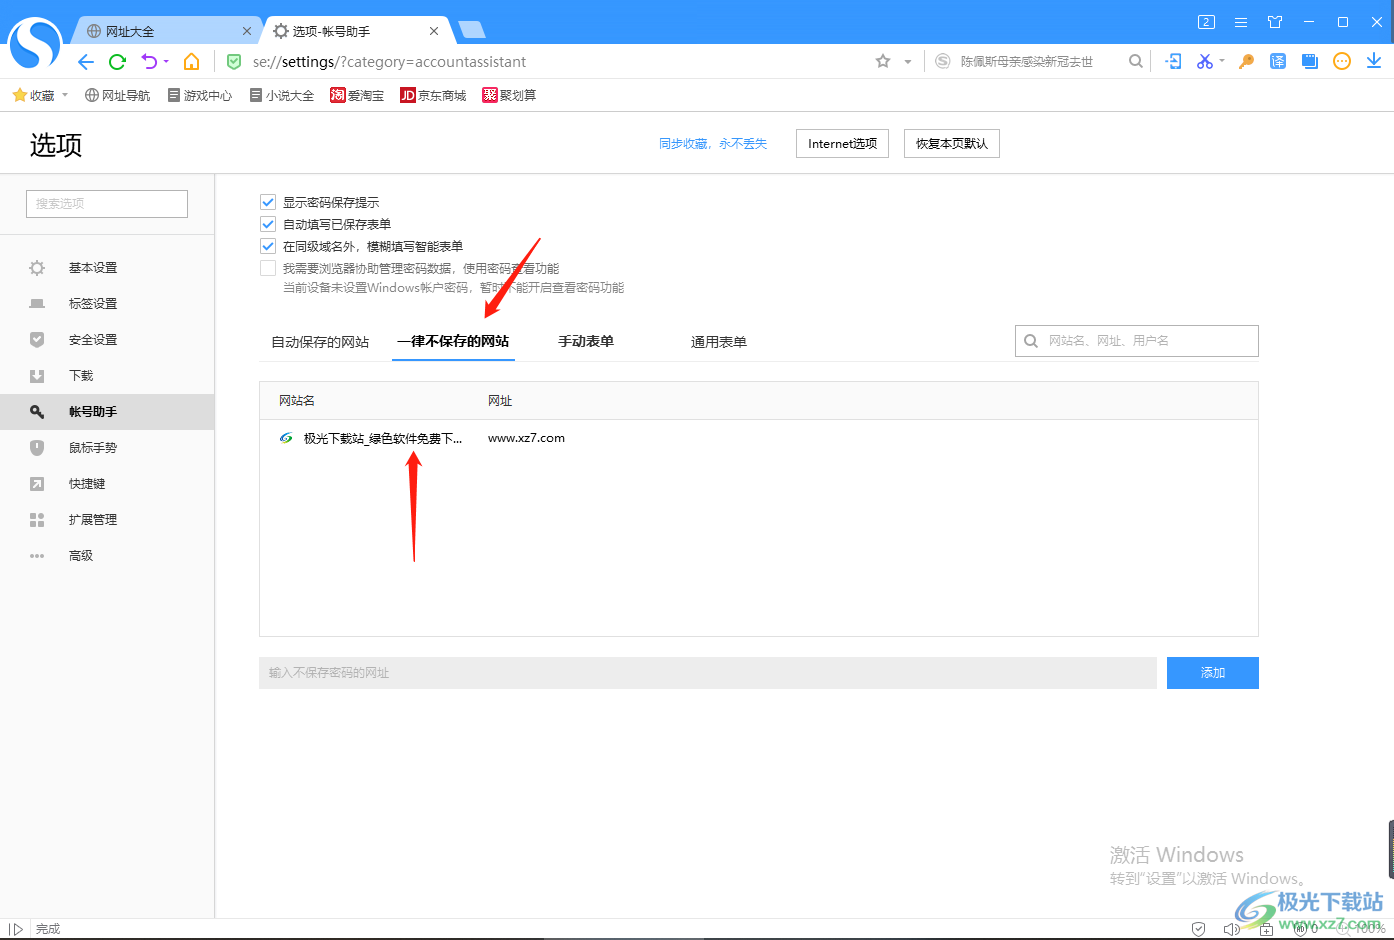
Task: Expand the favorites star dropdown arrow
Action: pyautogui.click(x=908, y=62)
